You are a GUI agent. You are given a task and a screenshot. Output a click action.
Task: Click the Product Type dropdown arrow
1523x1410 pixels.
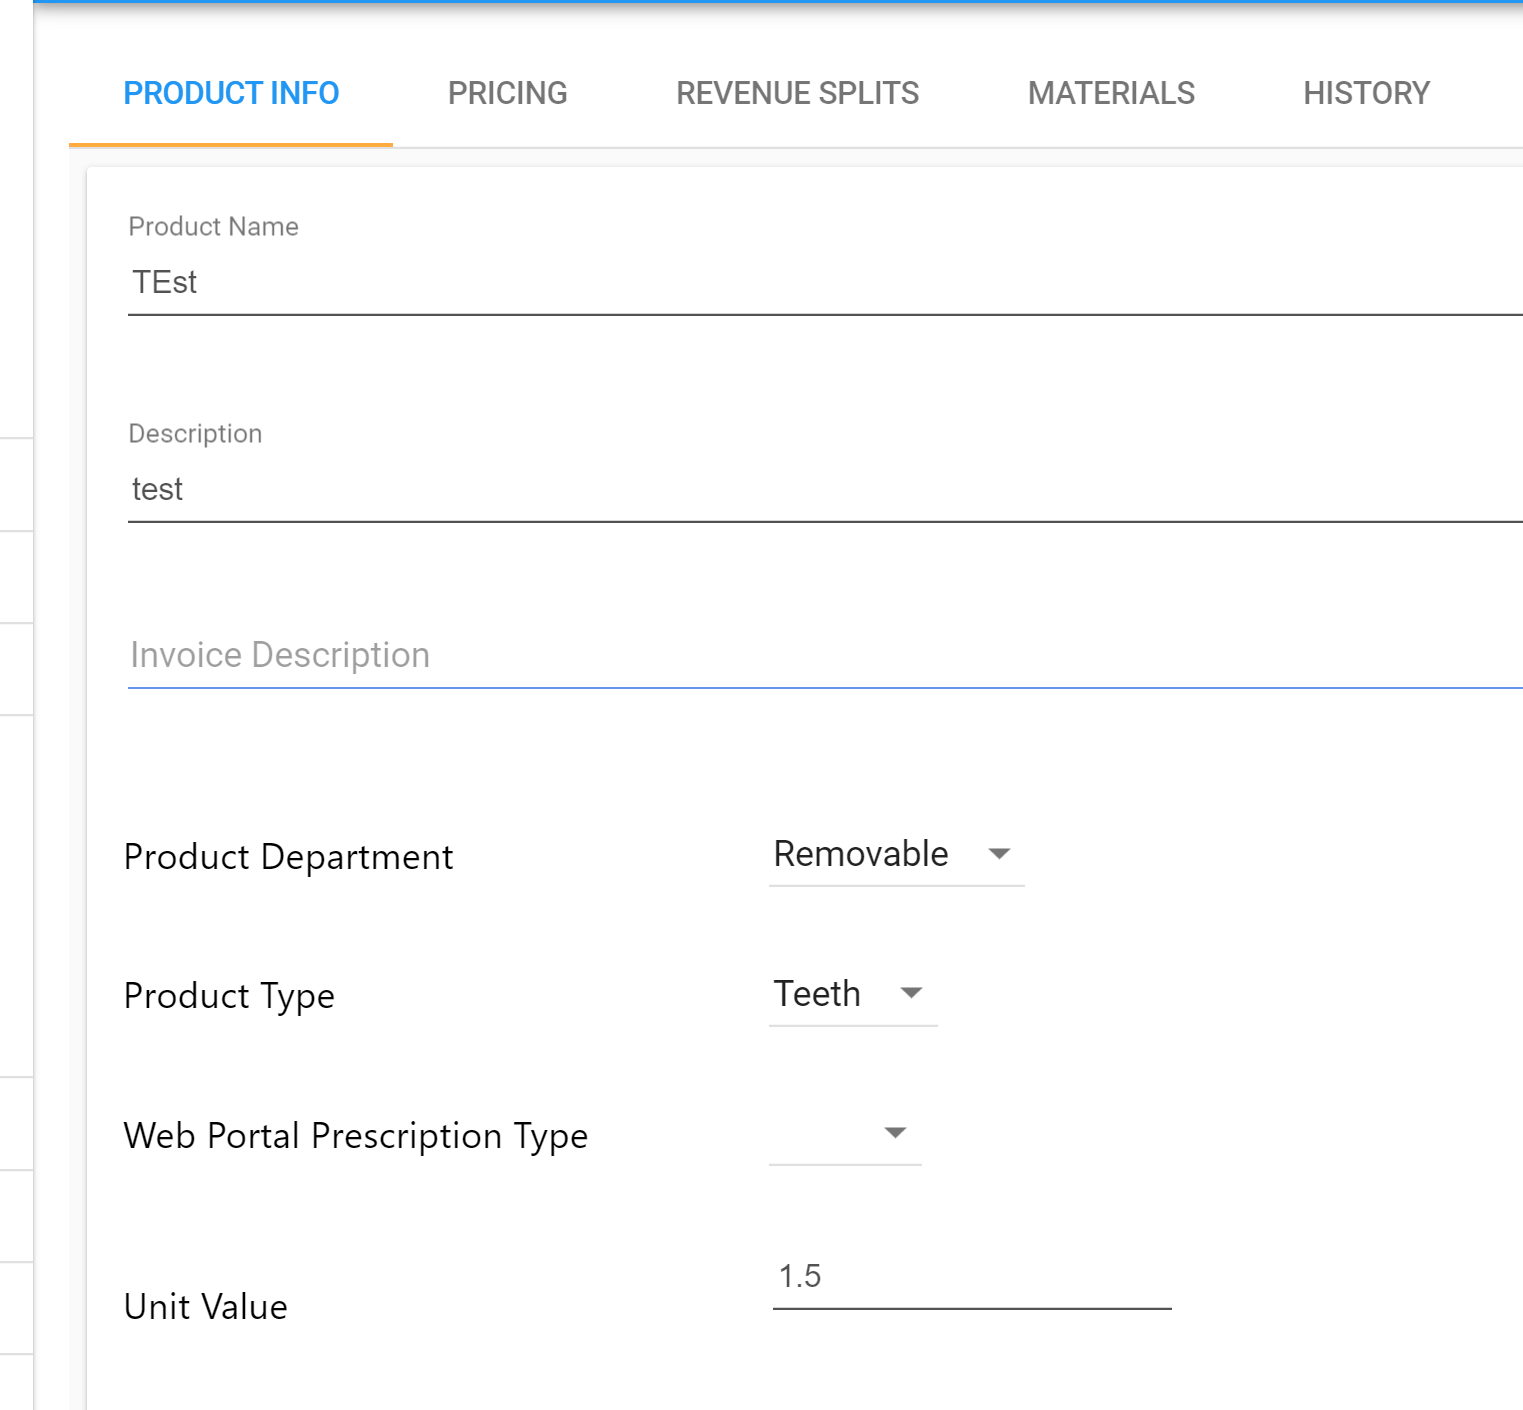click(x=912, y=993)
